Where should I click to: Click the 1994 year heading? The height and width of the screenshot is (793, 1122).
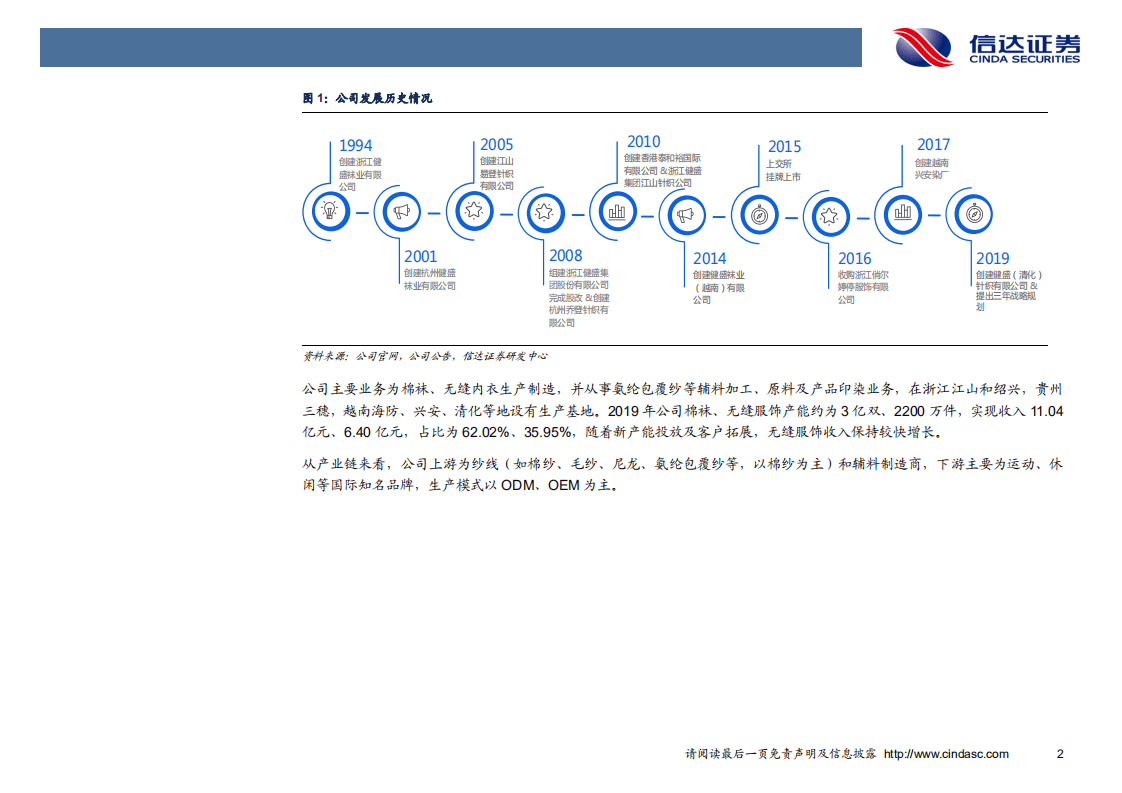tap(355, 146)
